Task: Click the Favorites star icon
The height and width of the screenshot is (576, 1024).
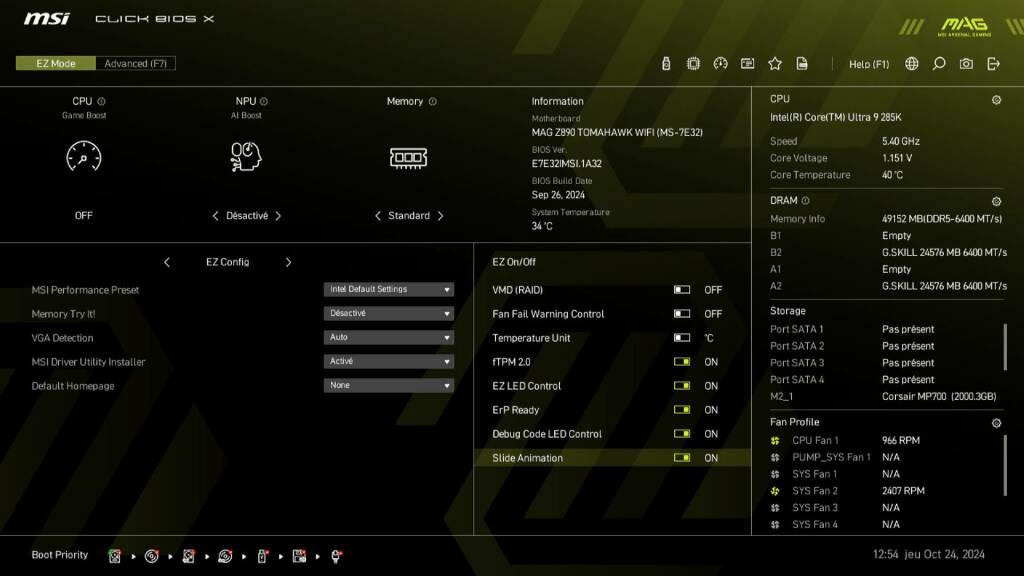Action: tap(775, 63)
